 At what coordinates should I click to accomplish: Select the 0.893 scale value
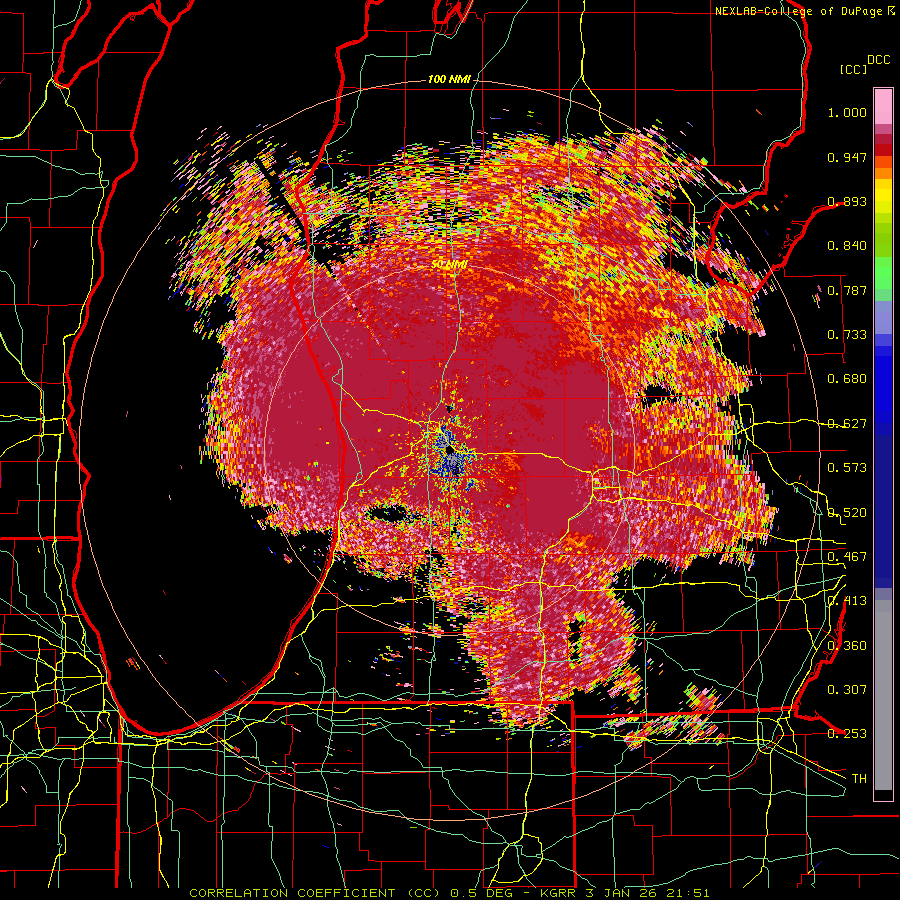pyautogui.click(x=847, y=201)
